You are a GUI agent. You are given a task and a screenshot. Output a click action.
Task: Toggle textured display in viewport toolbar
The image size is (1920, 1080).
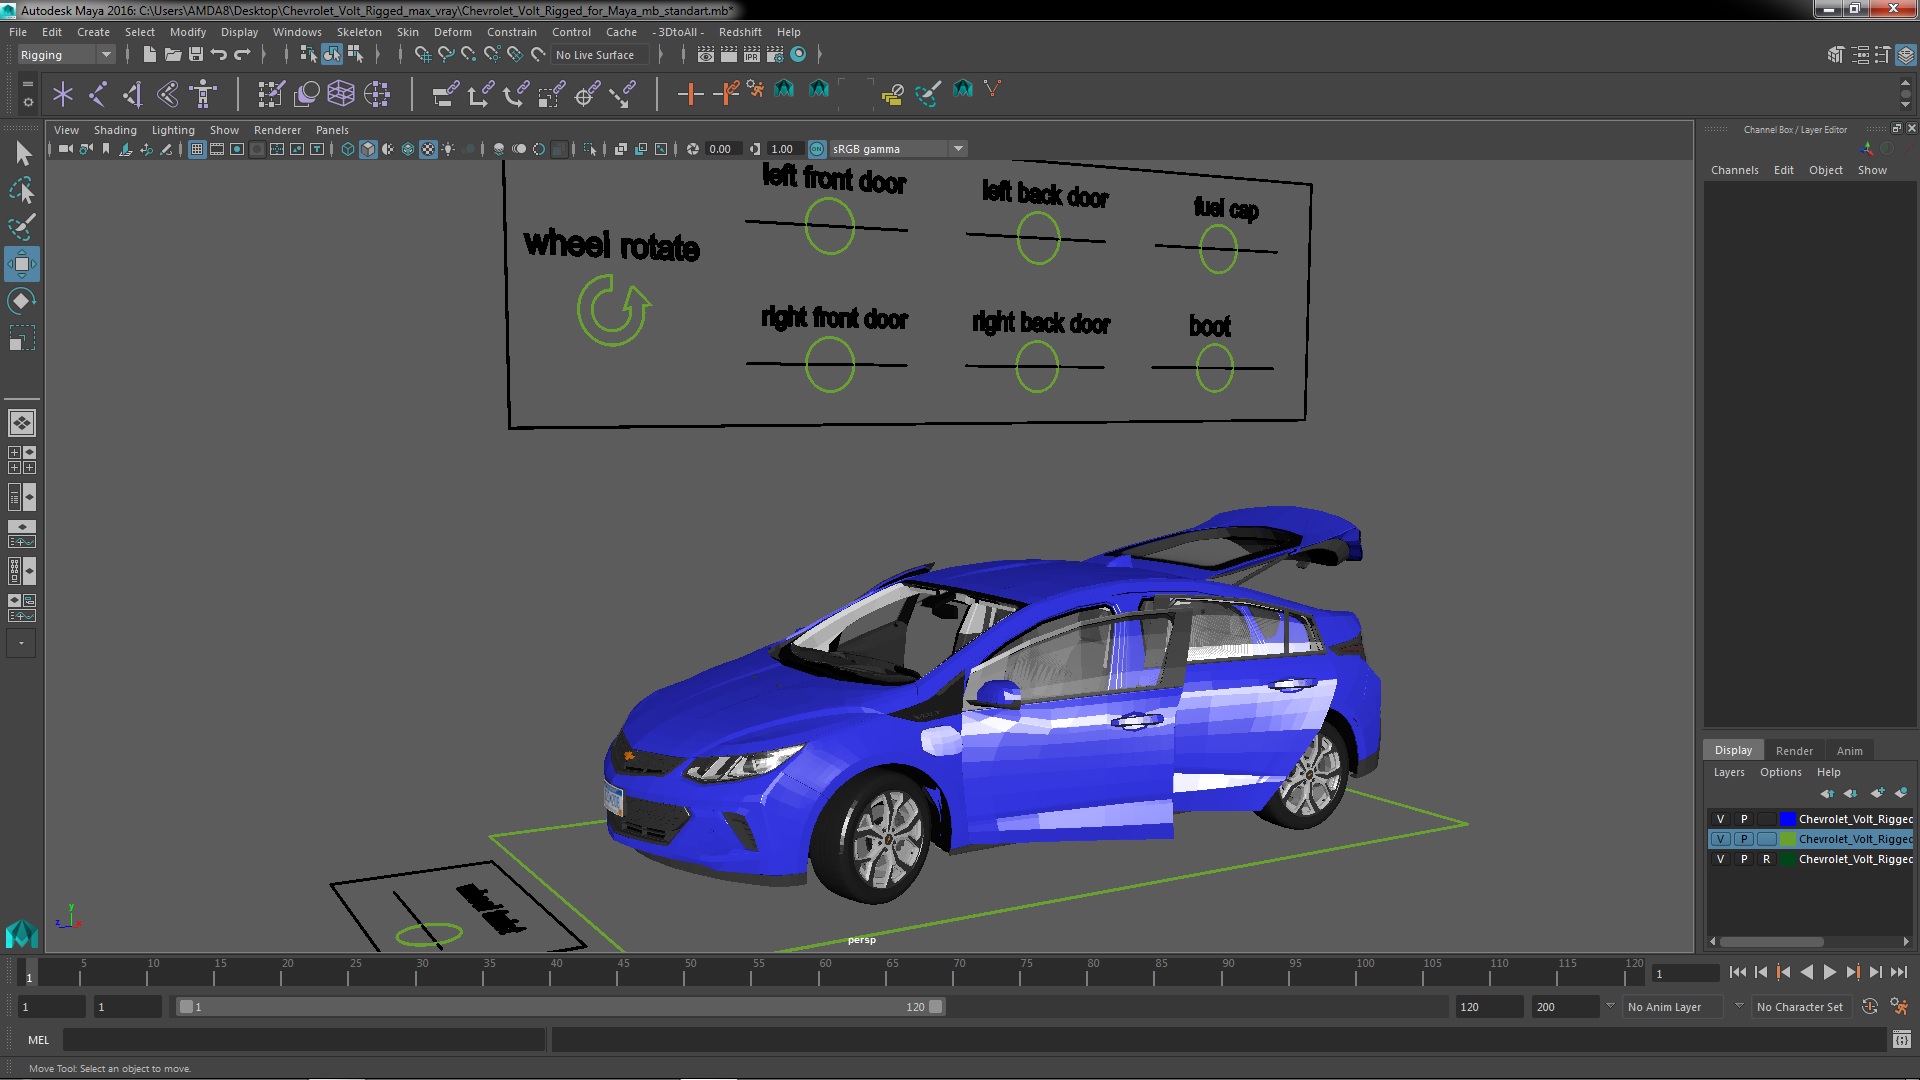[428, 149]
